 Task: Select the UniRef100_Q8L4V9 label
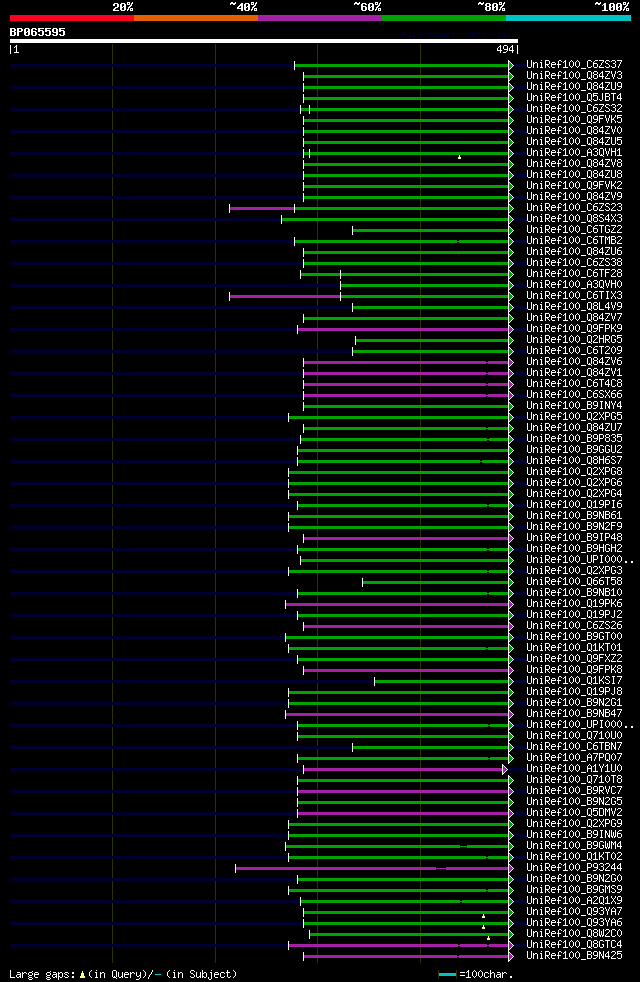click(574, 307)
